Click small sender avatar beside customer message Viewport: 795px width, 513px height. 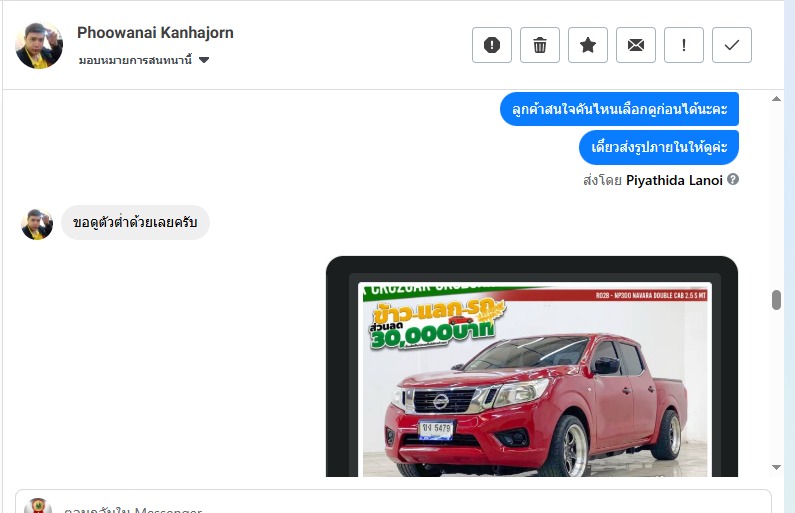click(x=37, y=224)
